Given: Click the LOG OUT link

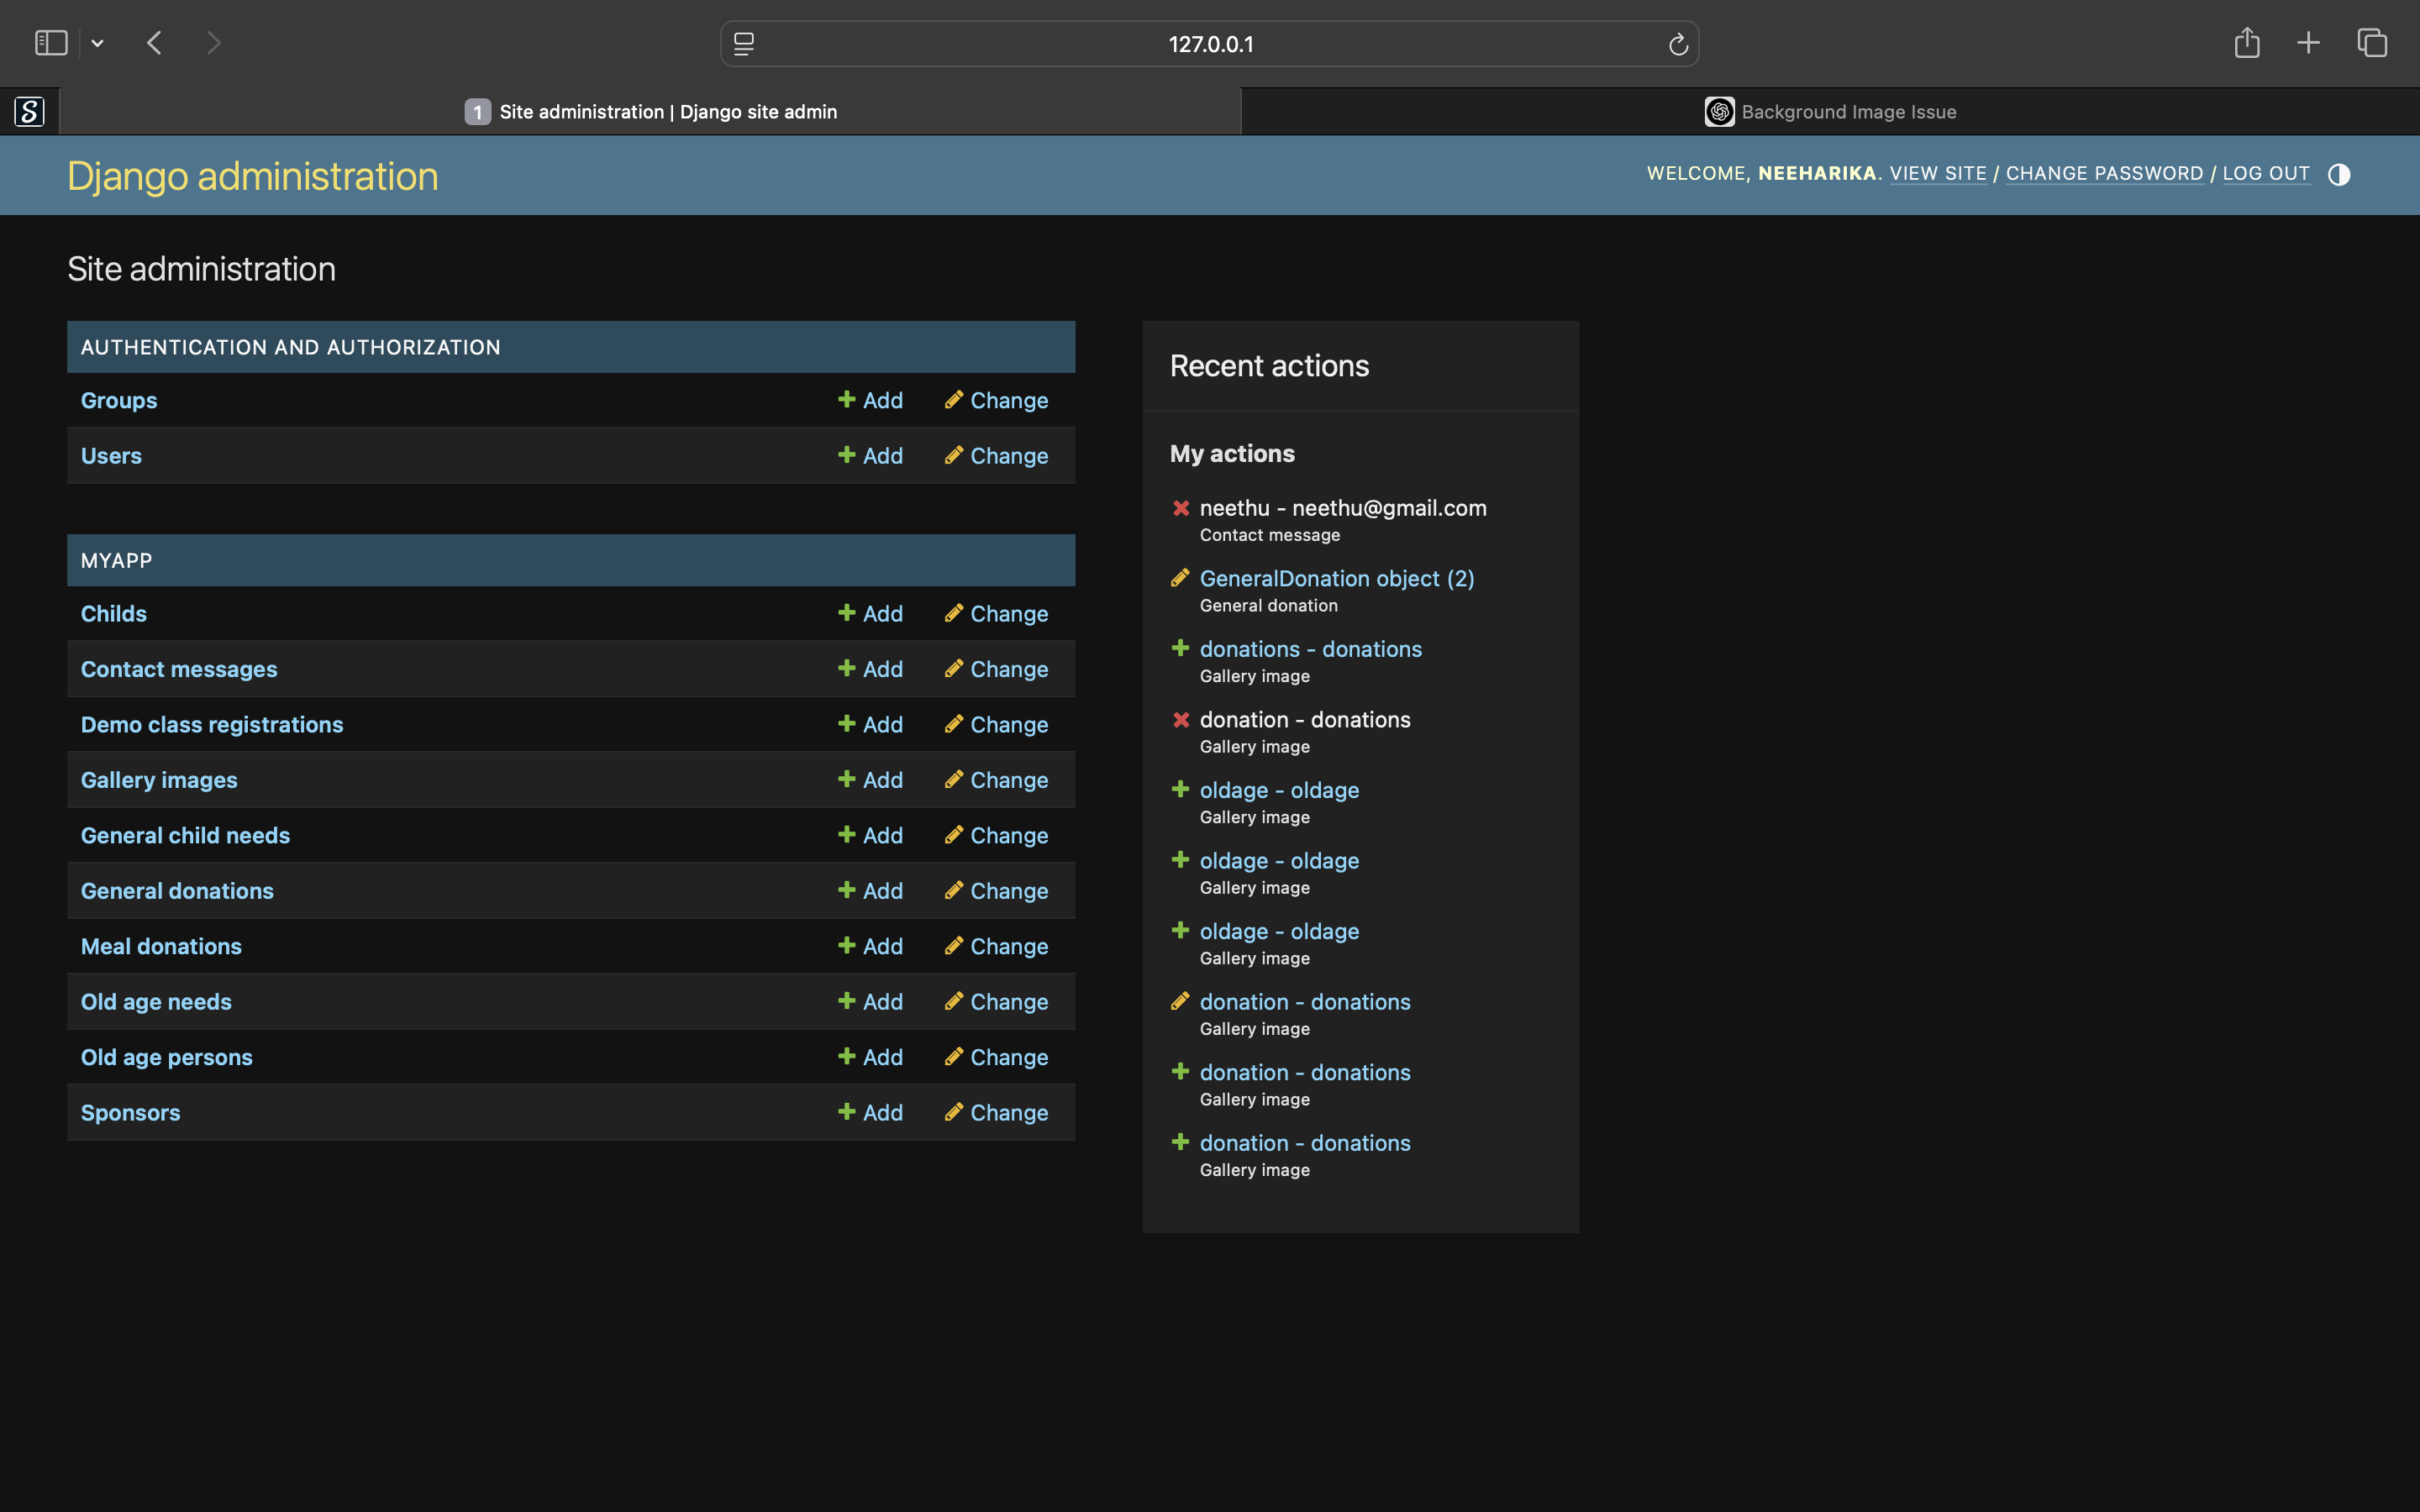Looking at the screenshot, I should [2265, 173].
